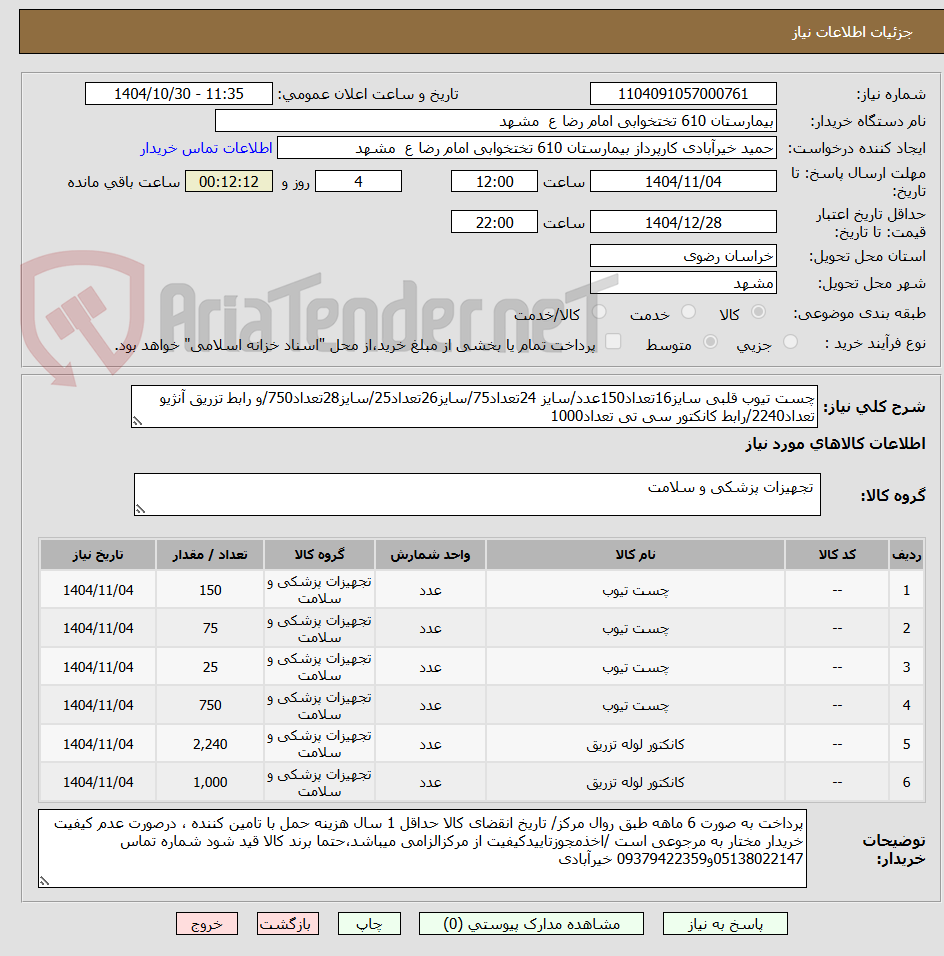Click the province field خراسان رضوی
944x956 pixels.
[683, 256]
